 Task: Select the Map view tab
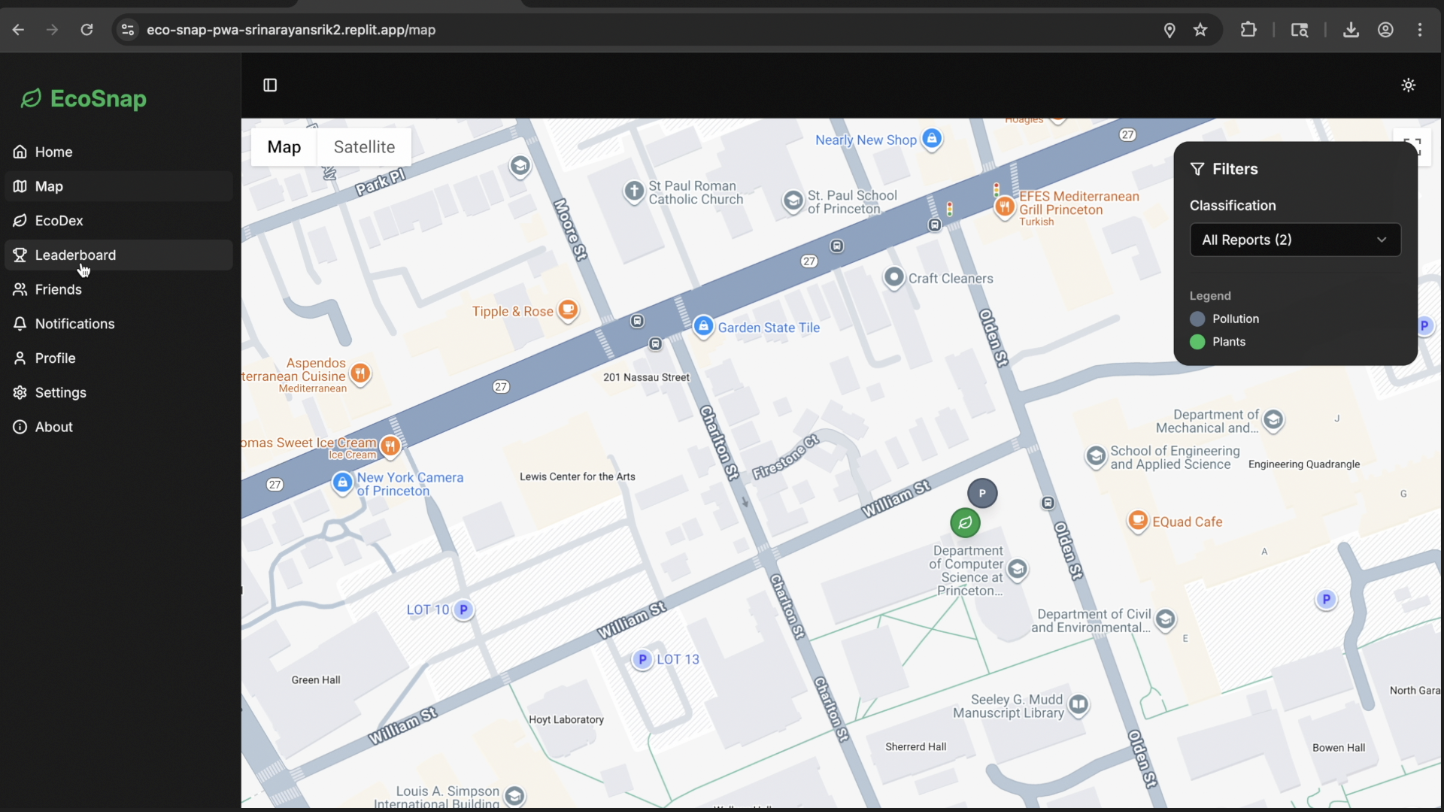pos(284,147)
